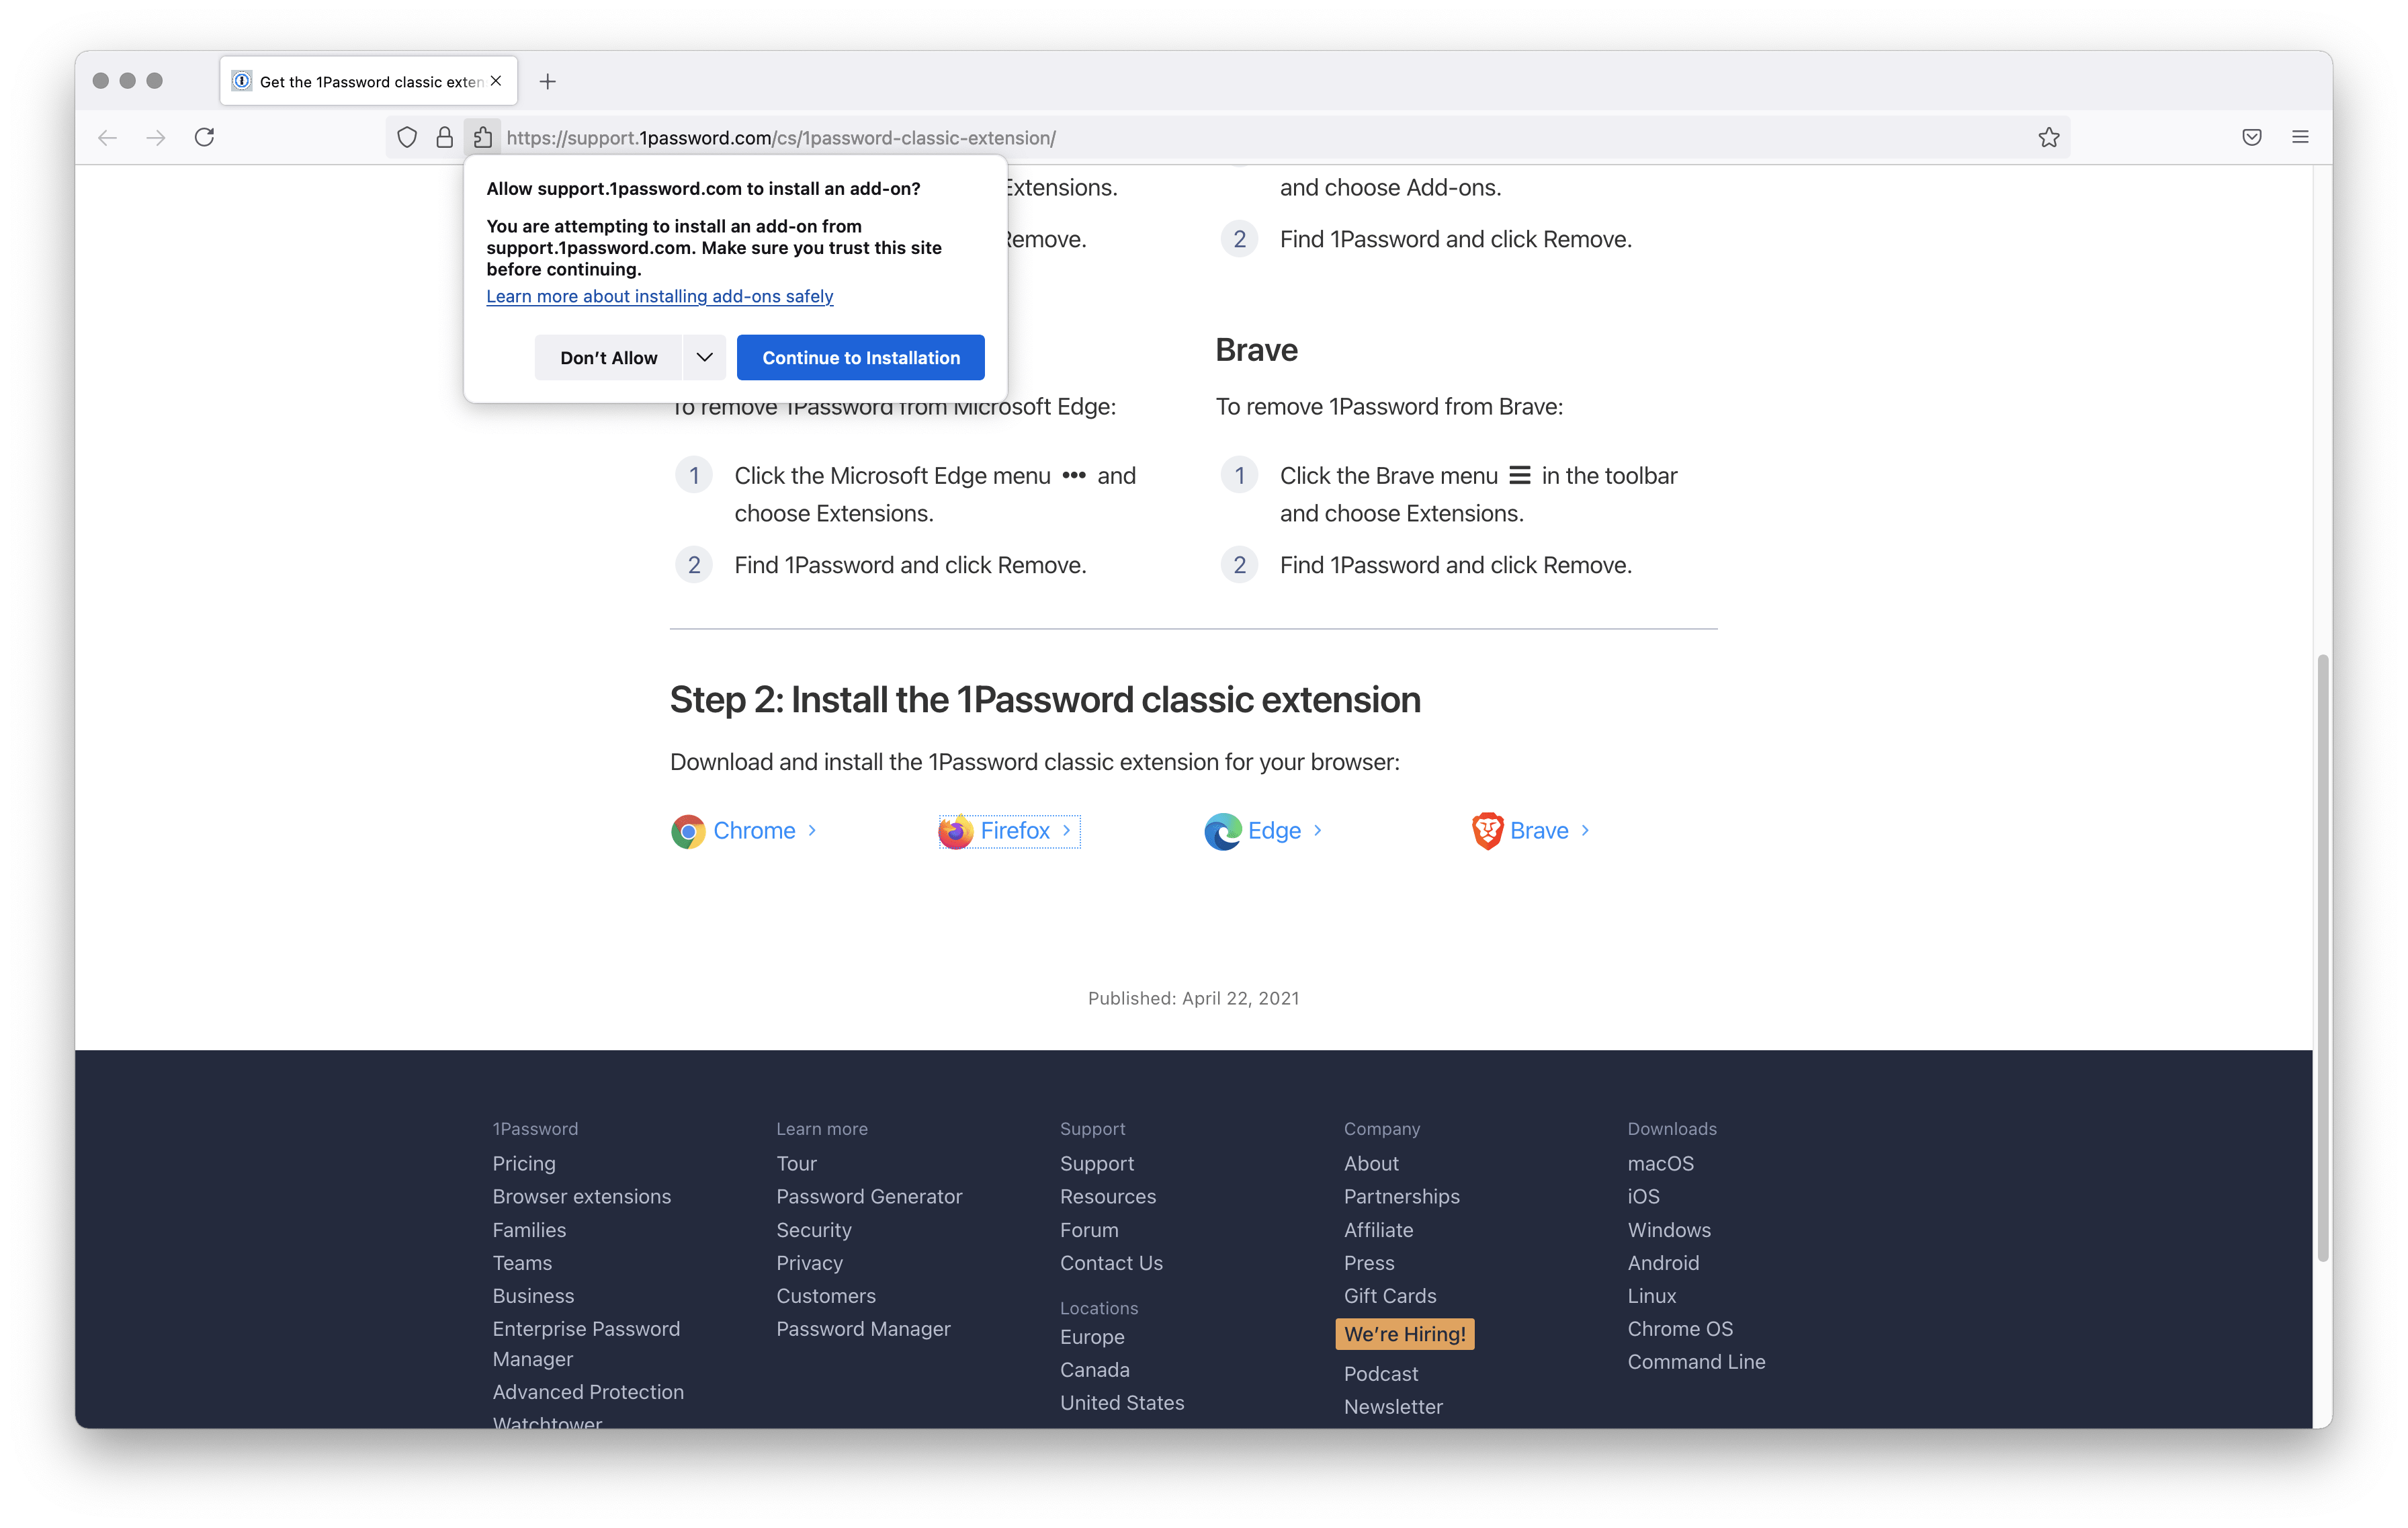The width and height of the screenshot is (2408, 1528).
Task: Click the add-on puzzle icon in the address bar
Action: [483, 138]
